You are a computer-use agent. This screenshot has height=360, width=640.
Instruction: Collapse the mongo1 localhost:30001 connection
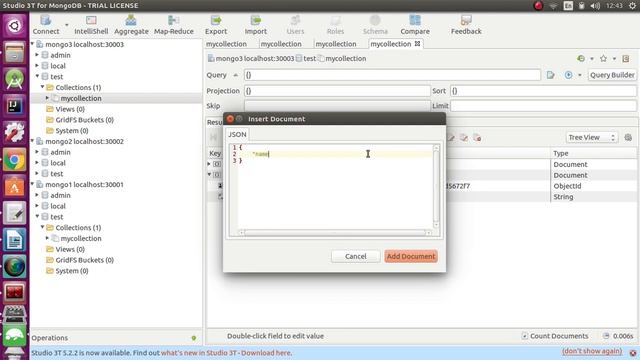click(x=33, y=184)
